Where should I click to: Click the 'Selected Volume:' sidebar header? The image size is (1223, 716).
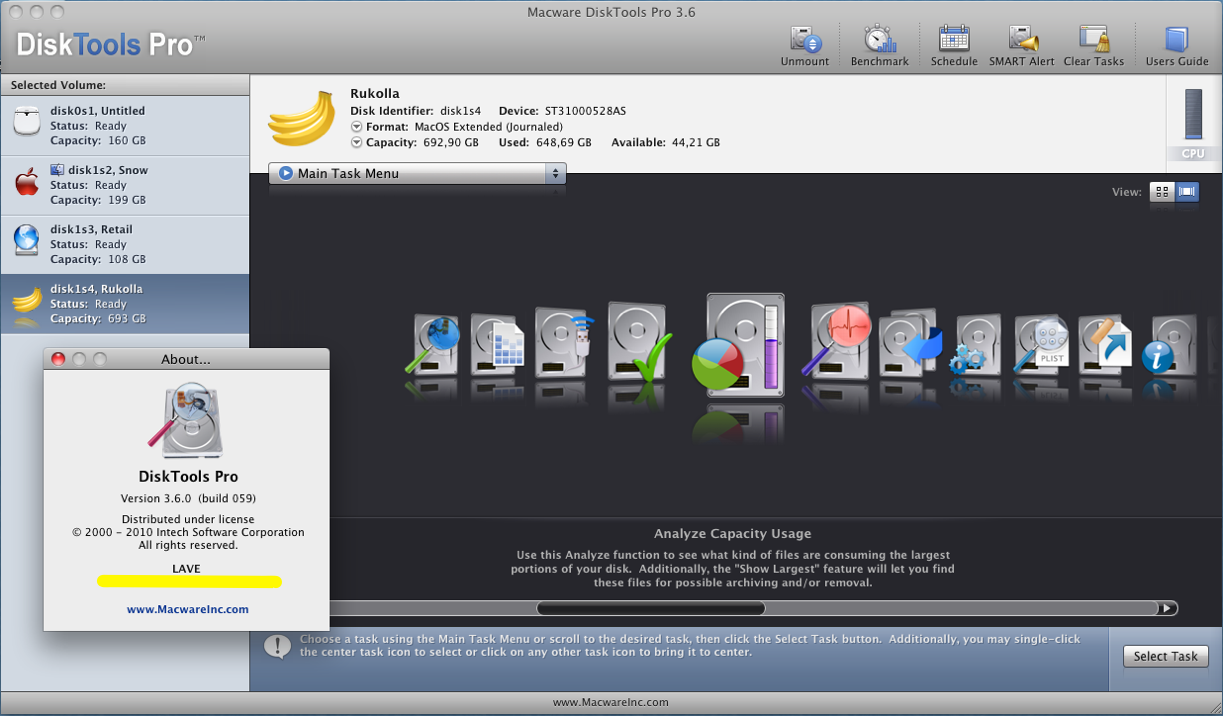(58, 86)
